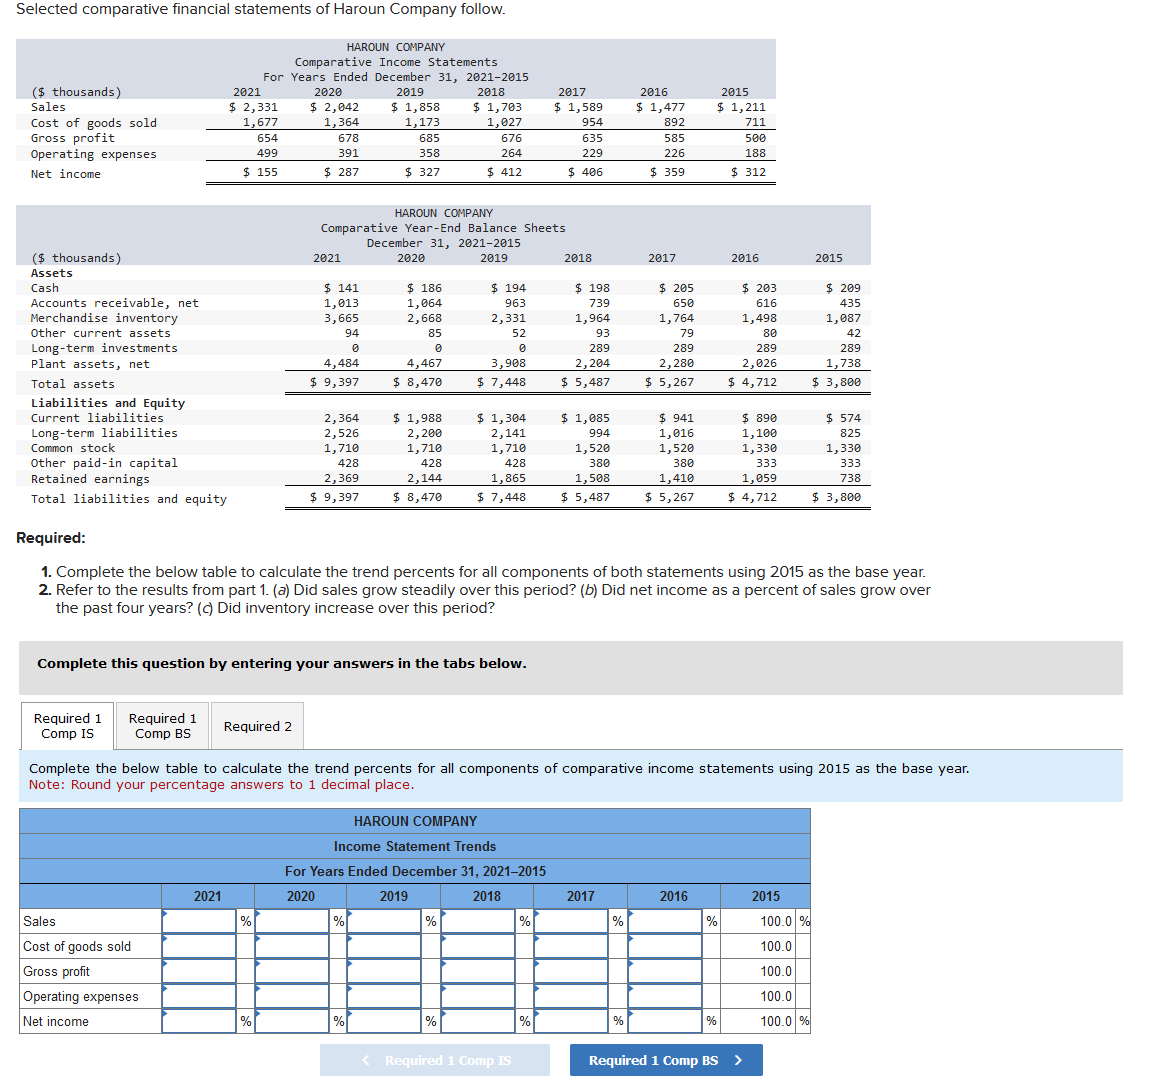
Task: Select the Cost of goods sold 2017 input
Action: [572, 946]
